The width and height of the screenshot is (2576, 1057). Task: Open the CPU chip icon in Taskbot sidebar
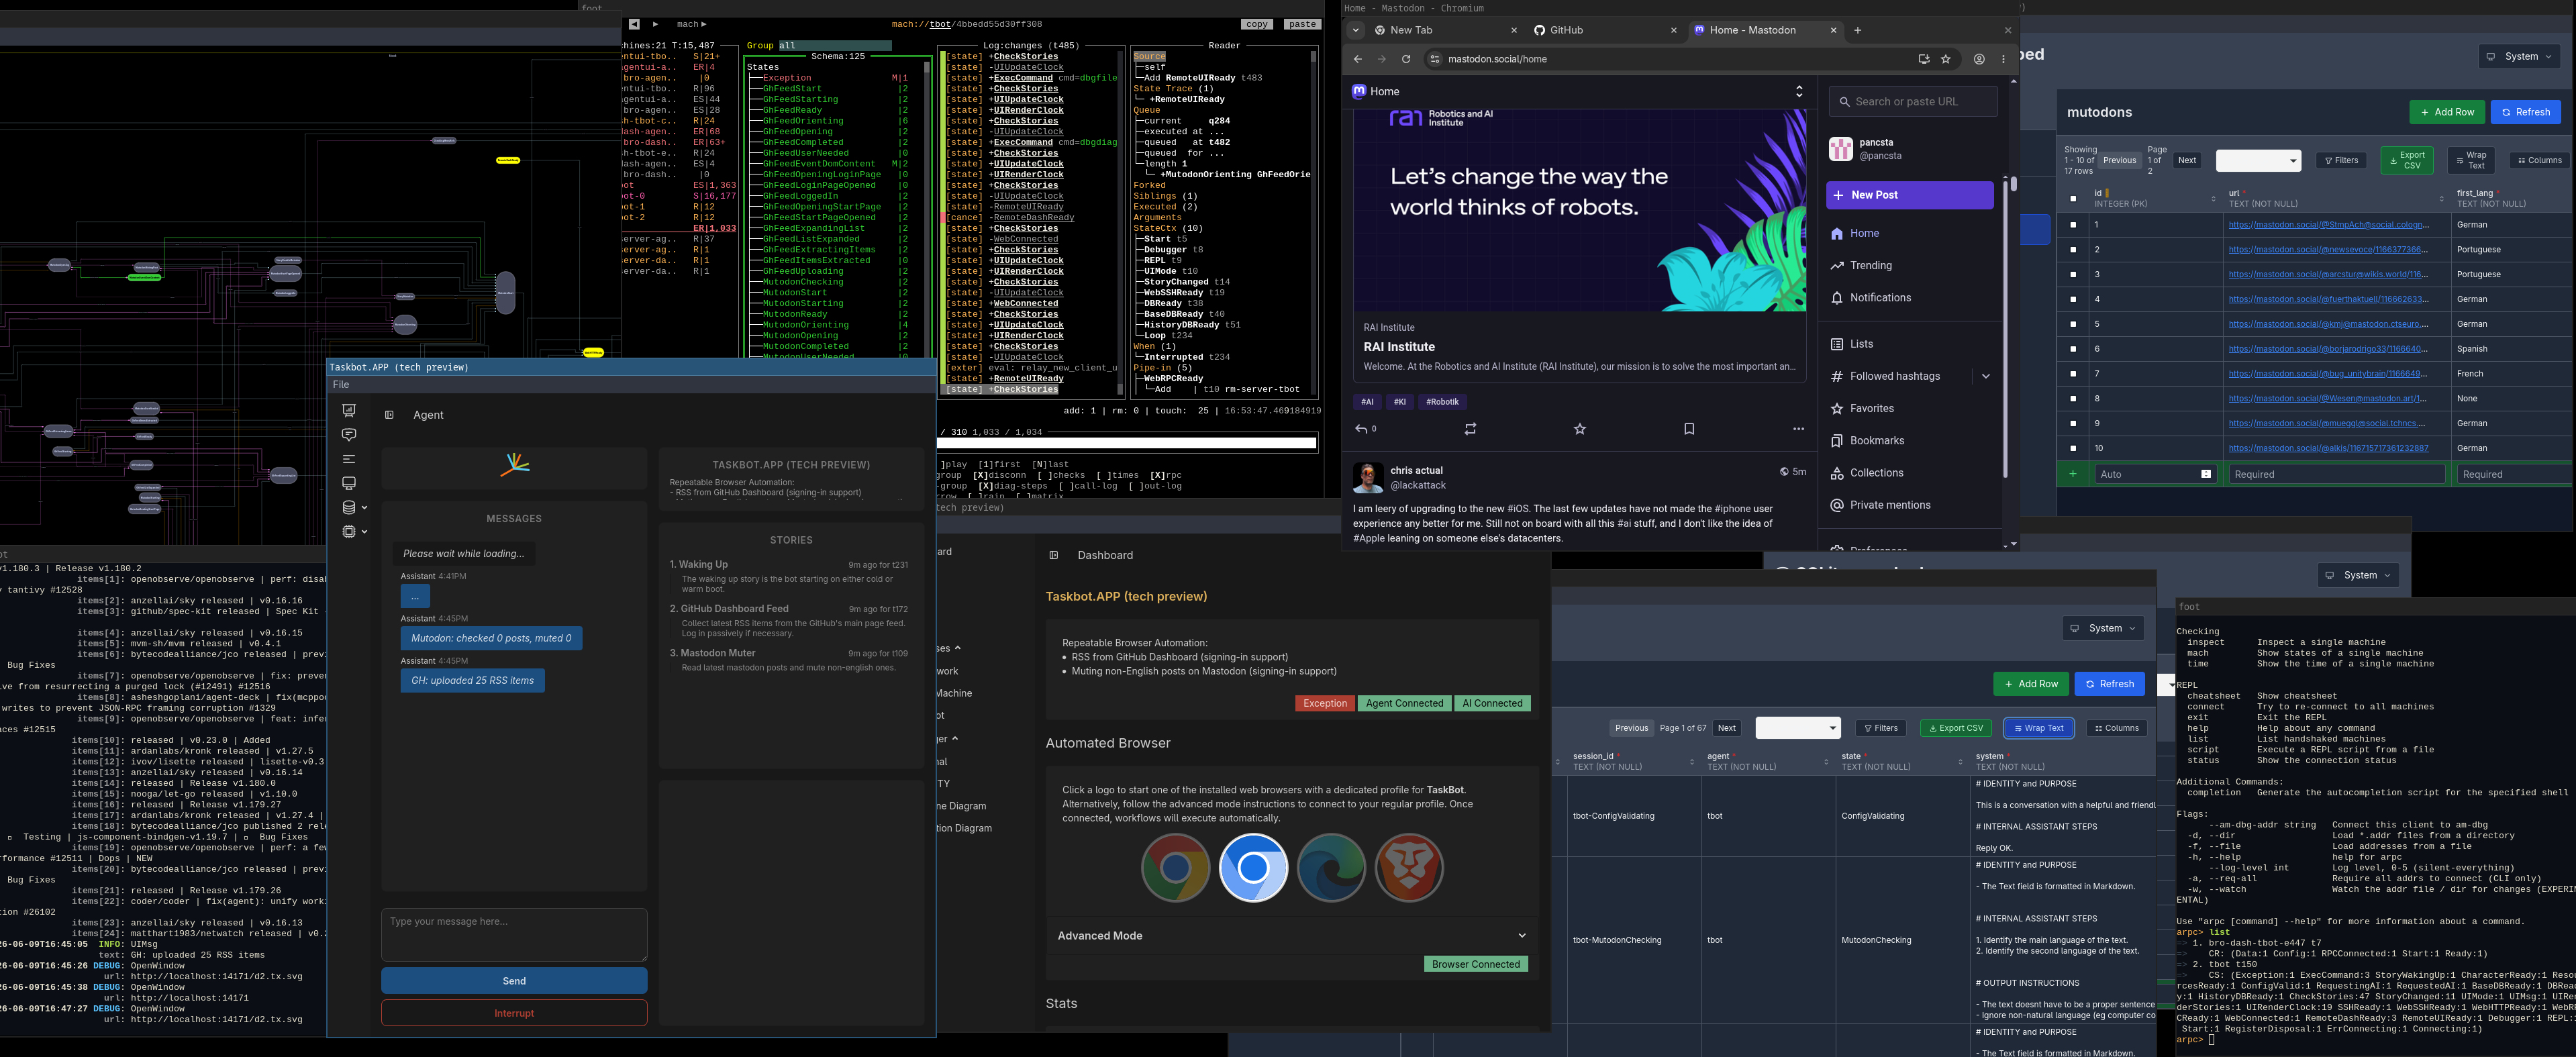click(348, 531)
